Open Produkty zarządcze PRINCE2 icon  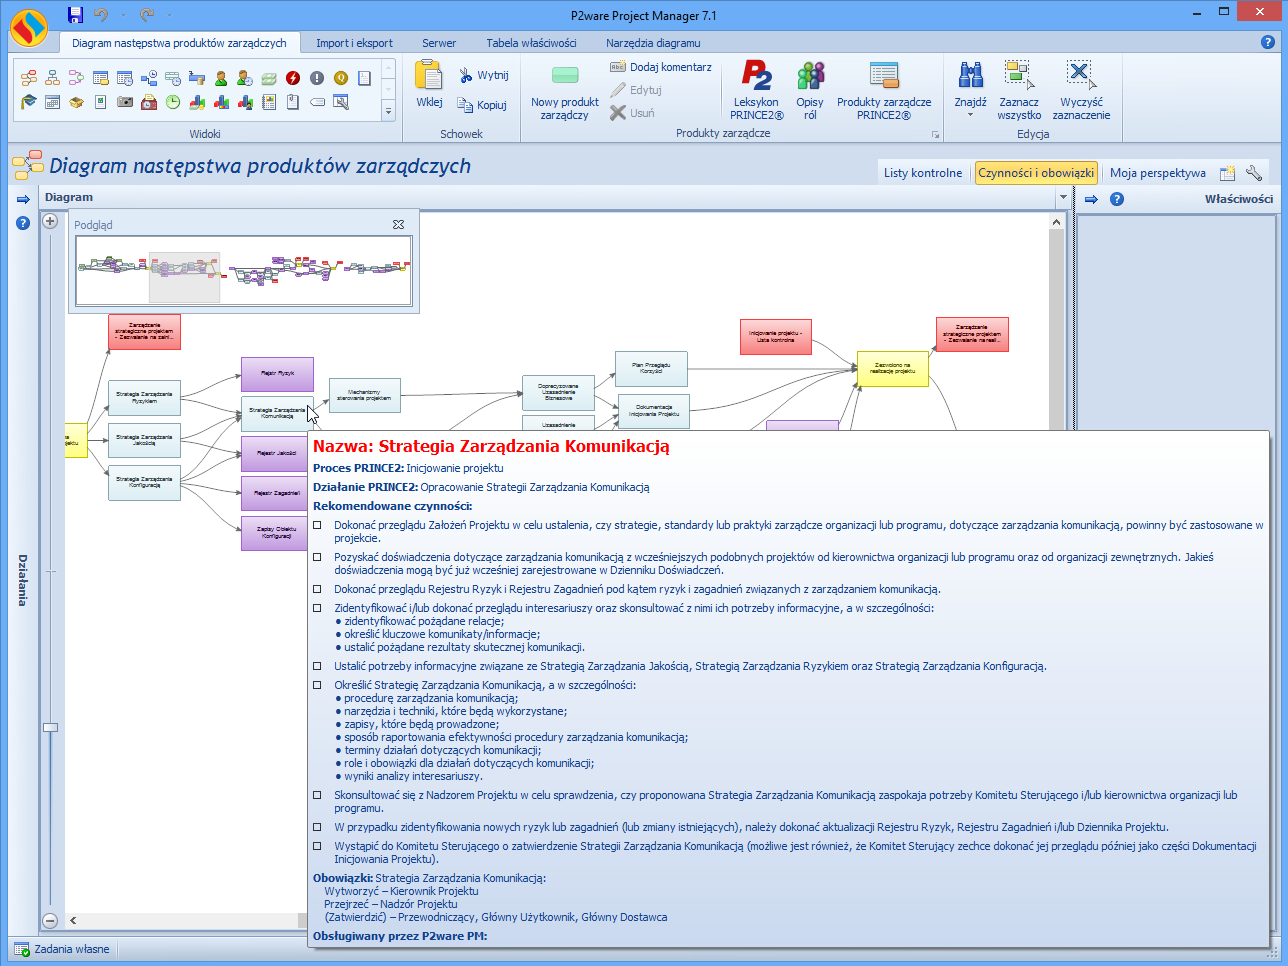[884, 90]
